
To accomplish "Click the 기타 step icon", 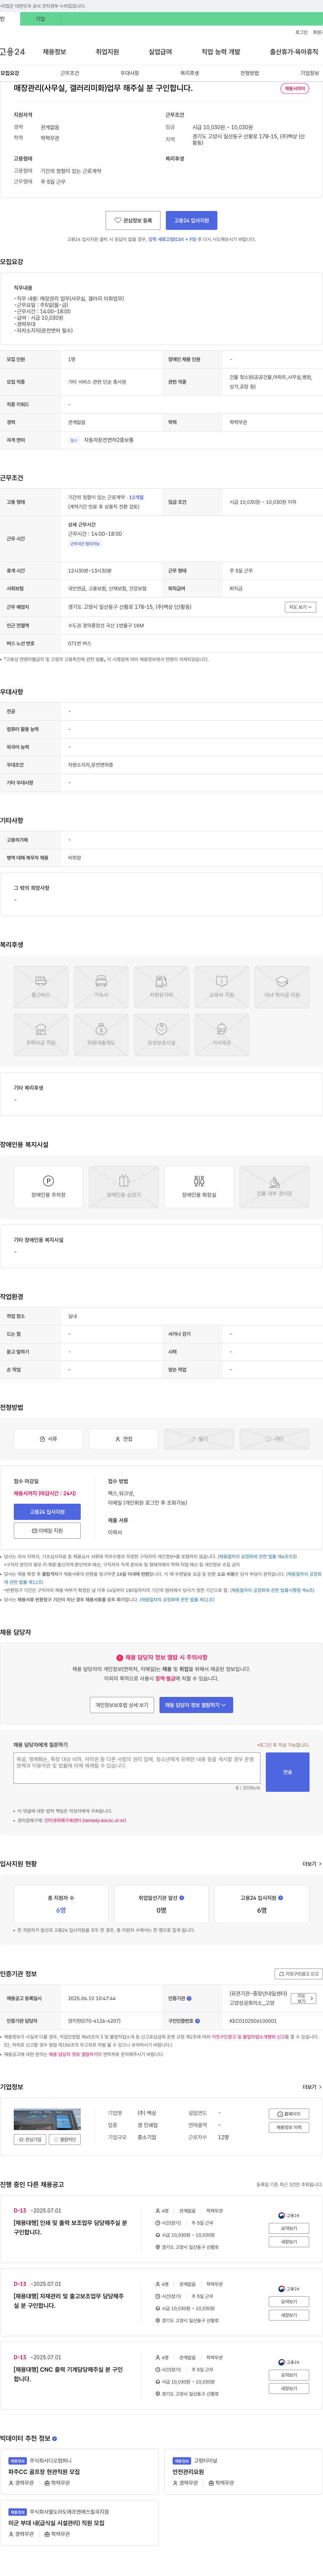I will (x=274, y=1439).
